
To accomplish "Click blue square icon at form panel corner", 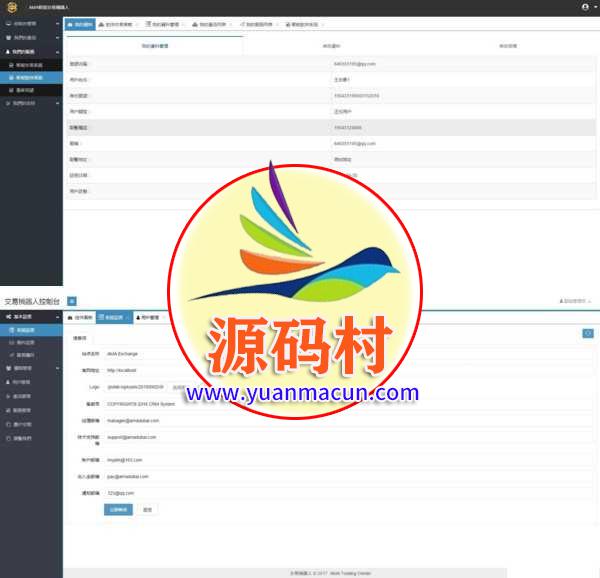I will pyautogui.click(x=588, y=334).
